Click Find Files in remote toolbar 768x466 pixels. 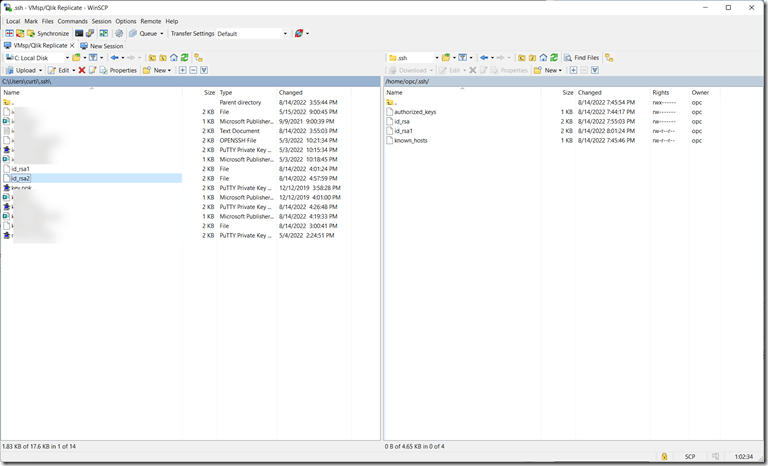(581, 58)
